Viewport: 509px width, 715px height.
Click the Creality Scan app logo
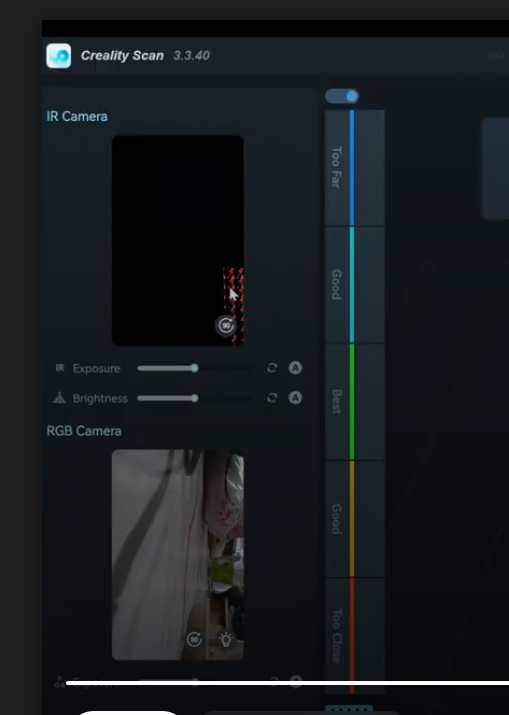pyautogui.click(x=59, y=56)
